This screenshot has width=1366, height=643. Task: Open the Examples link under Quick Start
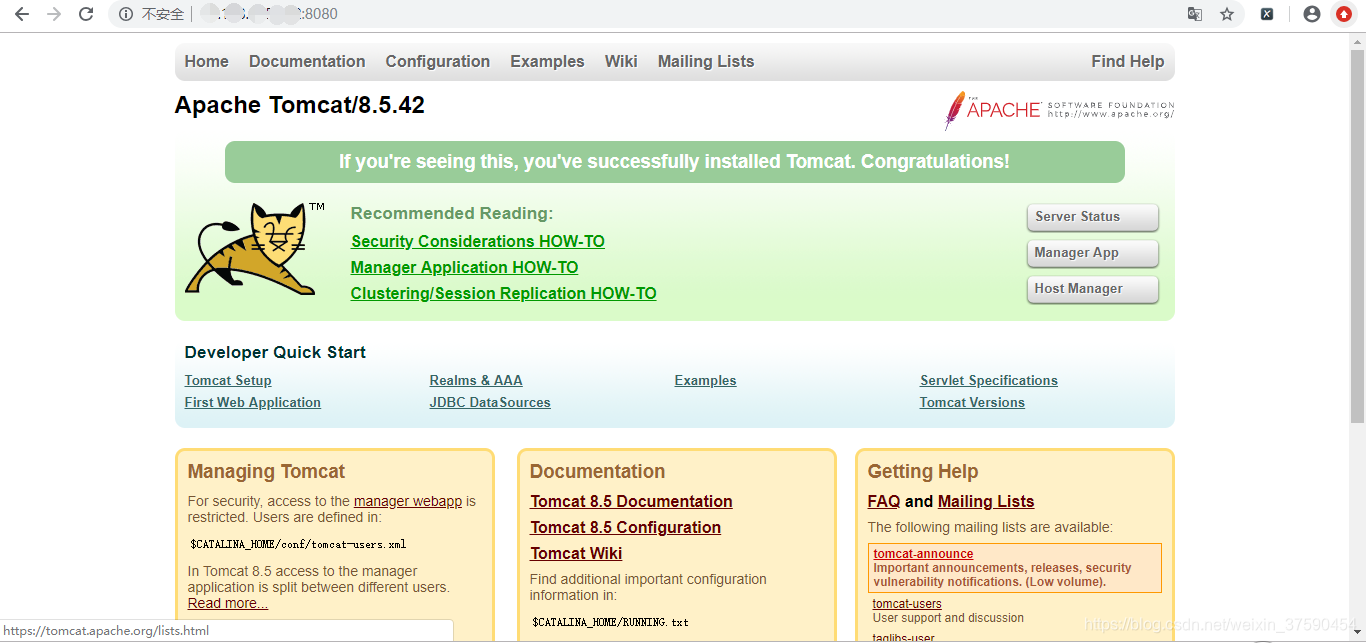tap(705, 380)
